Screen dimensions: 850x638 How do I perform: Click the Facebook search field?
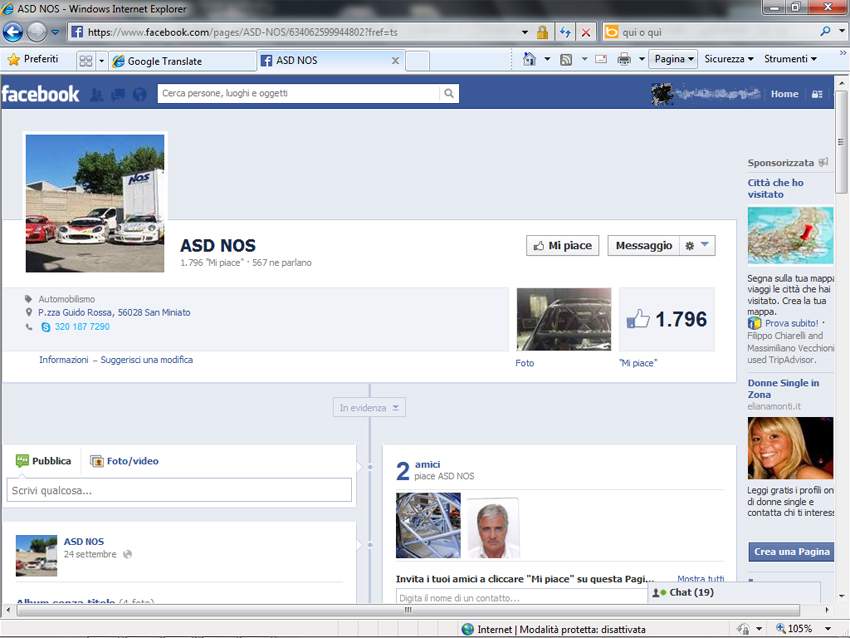298,93
